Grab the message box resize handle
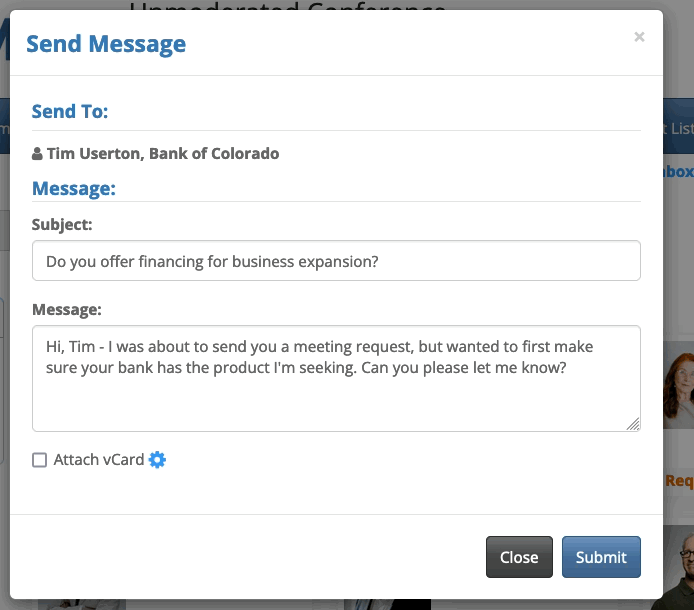The image size is (694, 610). 633,424
